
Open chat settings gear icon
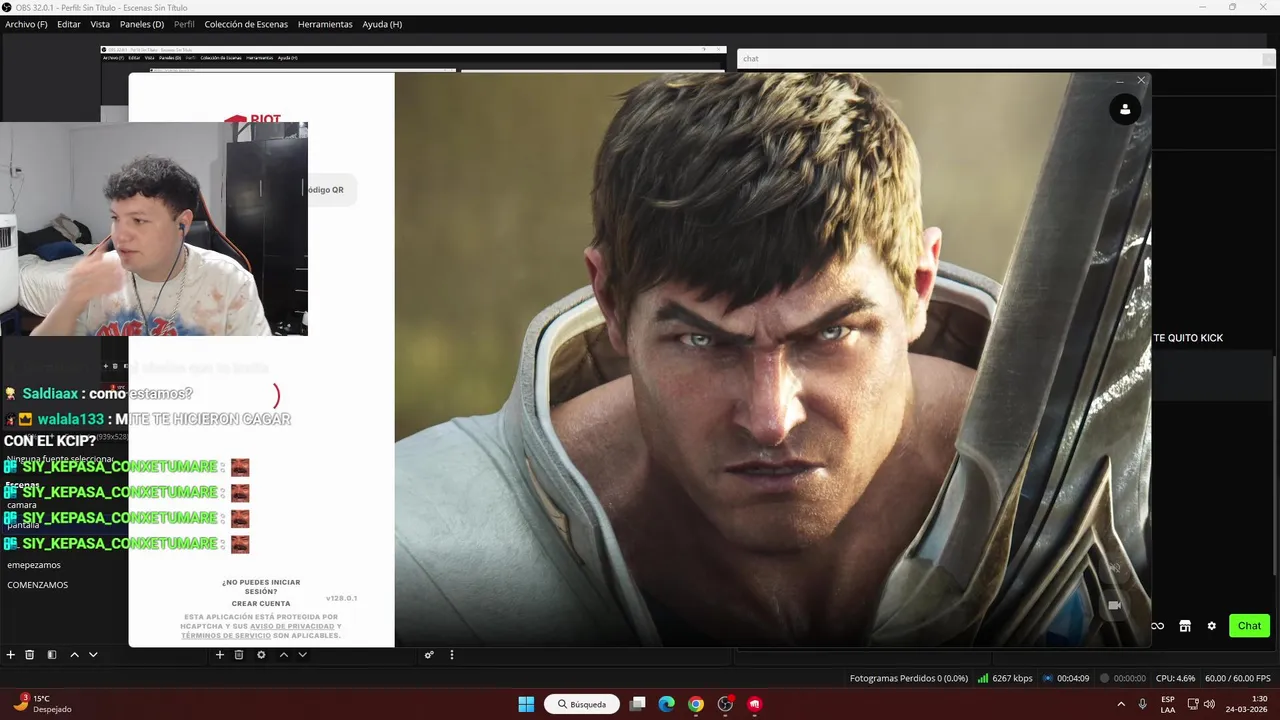[1211, 626]
